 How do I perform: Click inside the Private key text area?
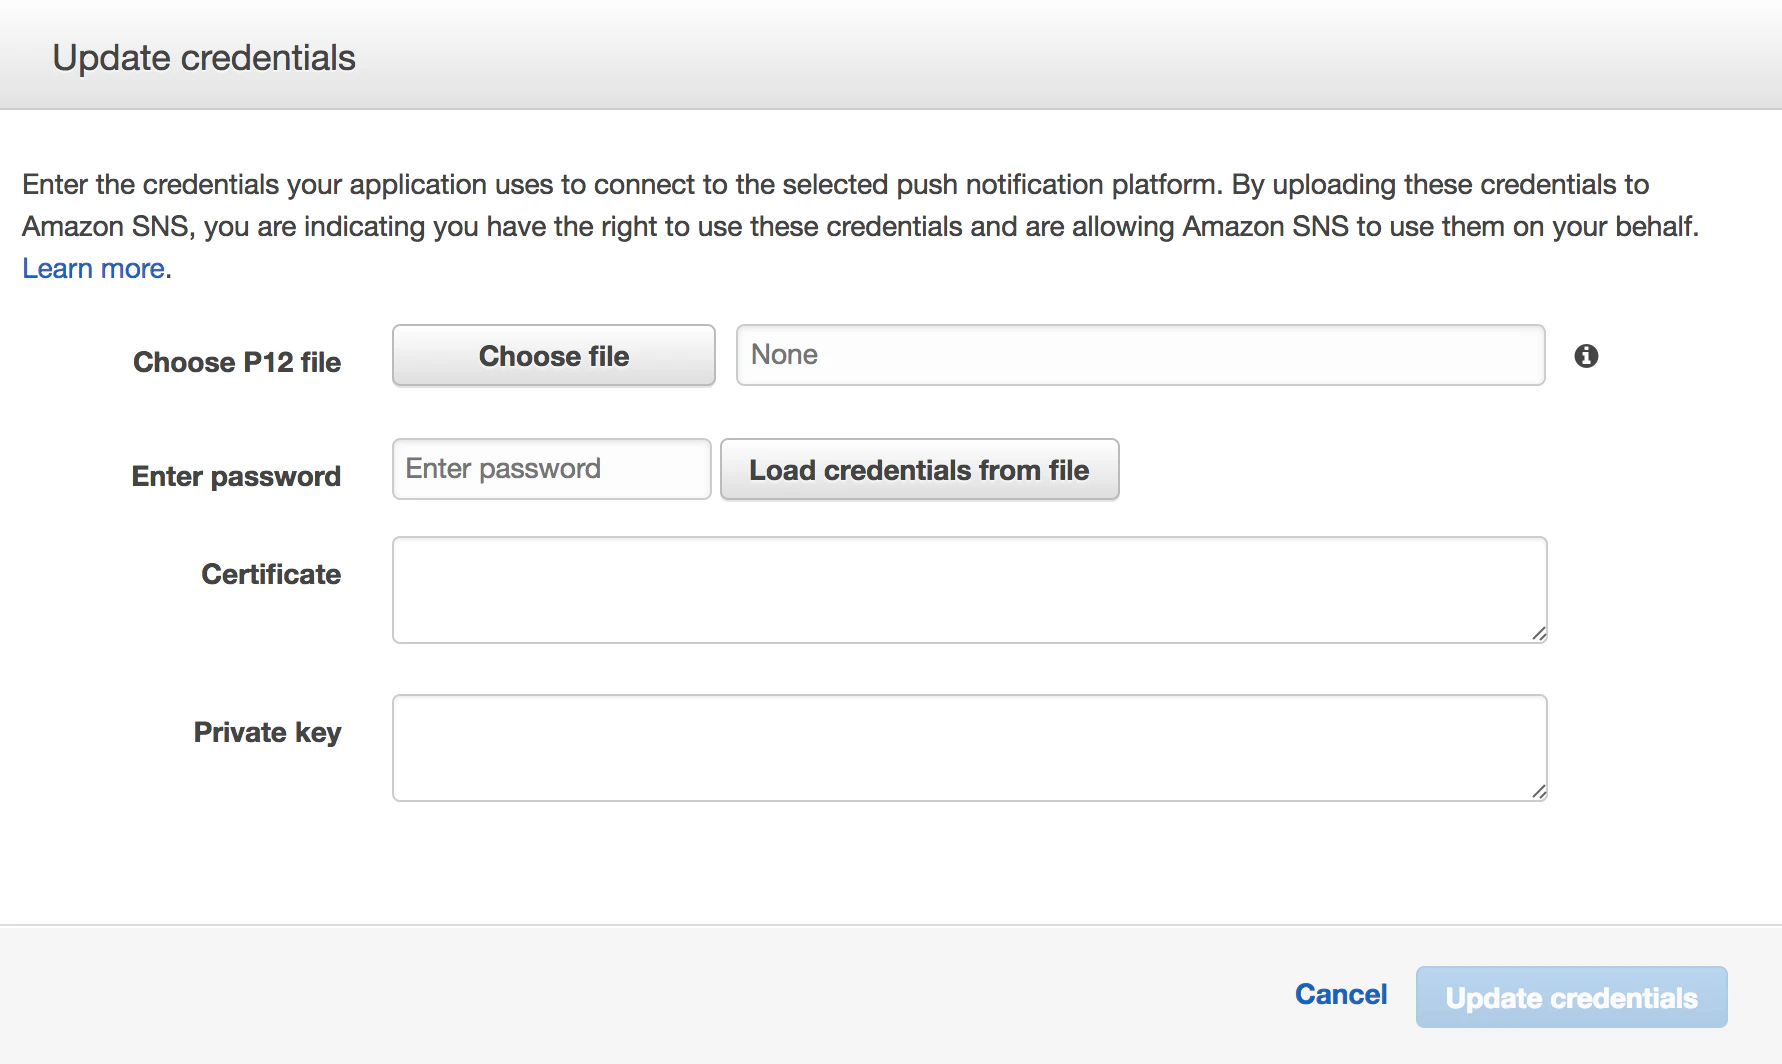coord(970,748)
